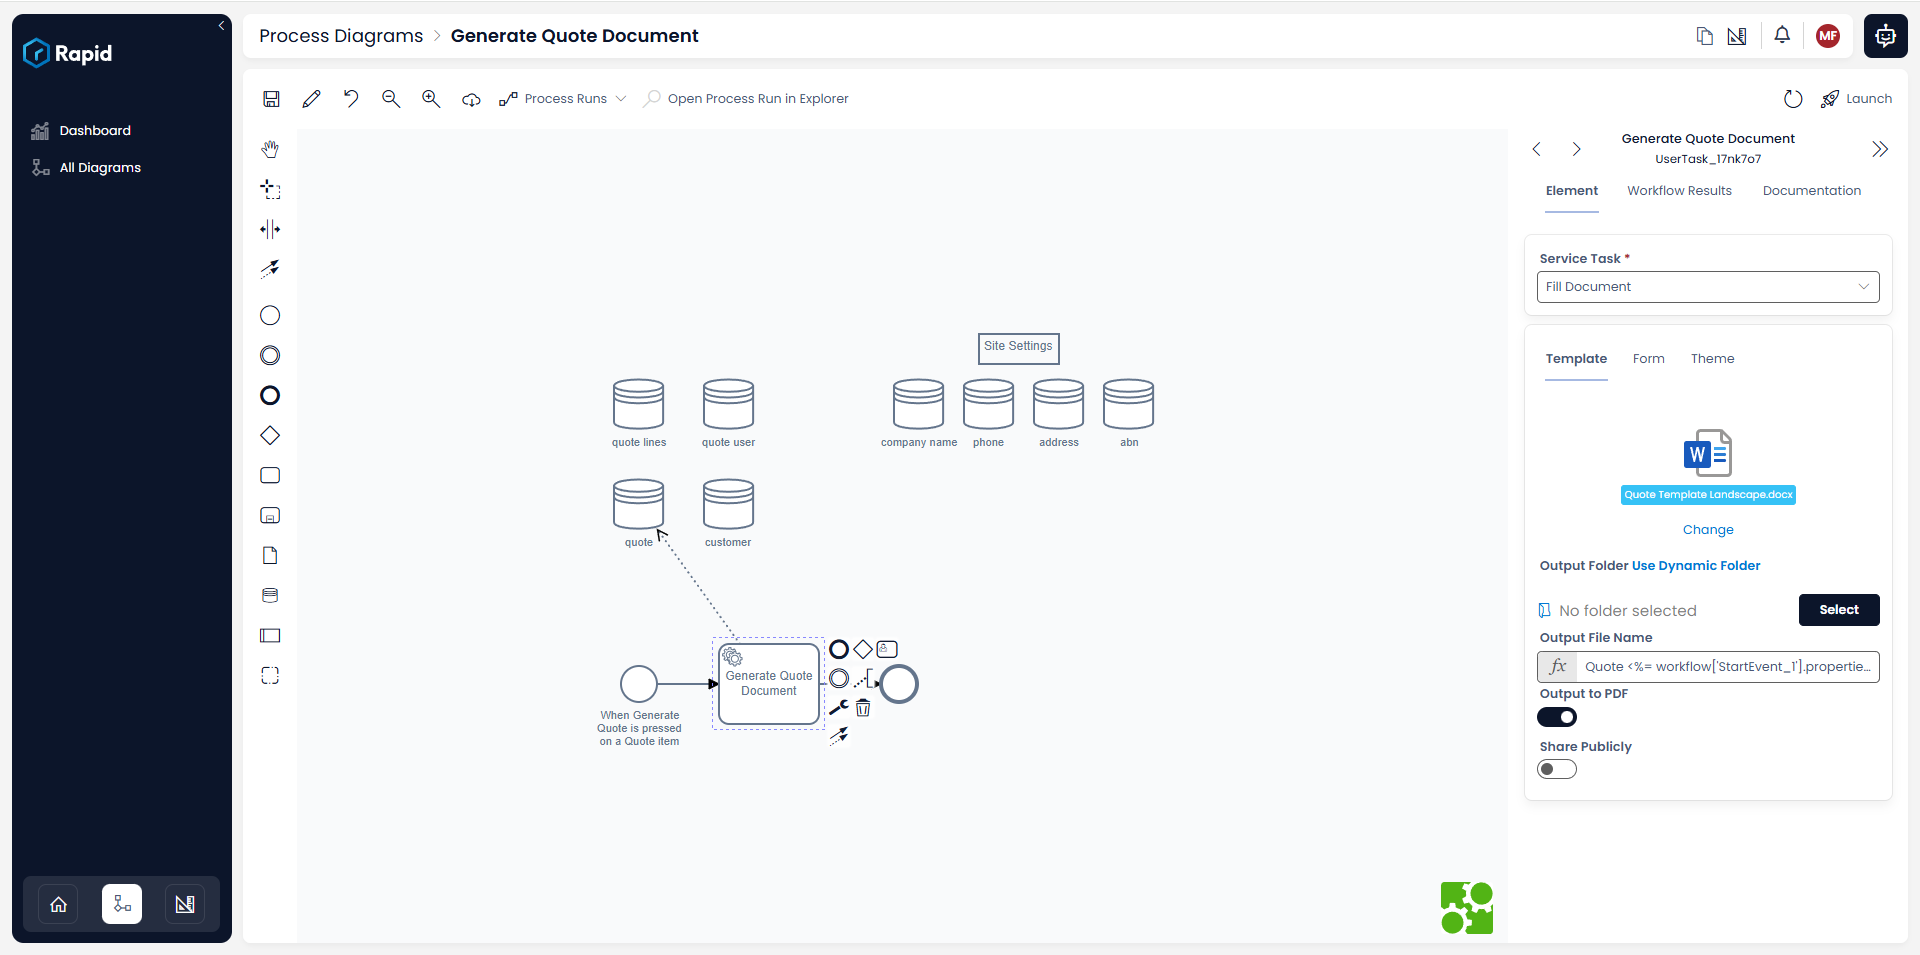Select the Generate Quote Document task on canvas
Image resolution: width=1920 pixels, height=955 pixels.
(x=769, y=684)
